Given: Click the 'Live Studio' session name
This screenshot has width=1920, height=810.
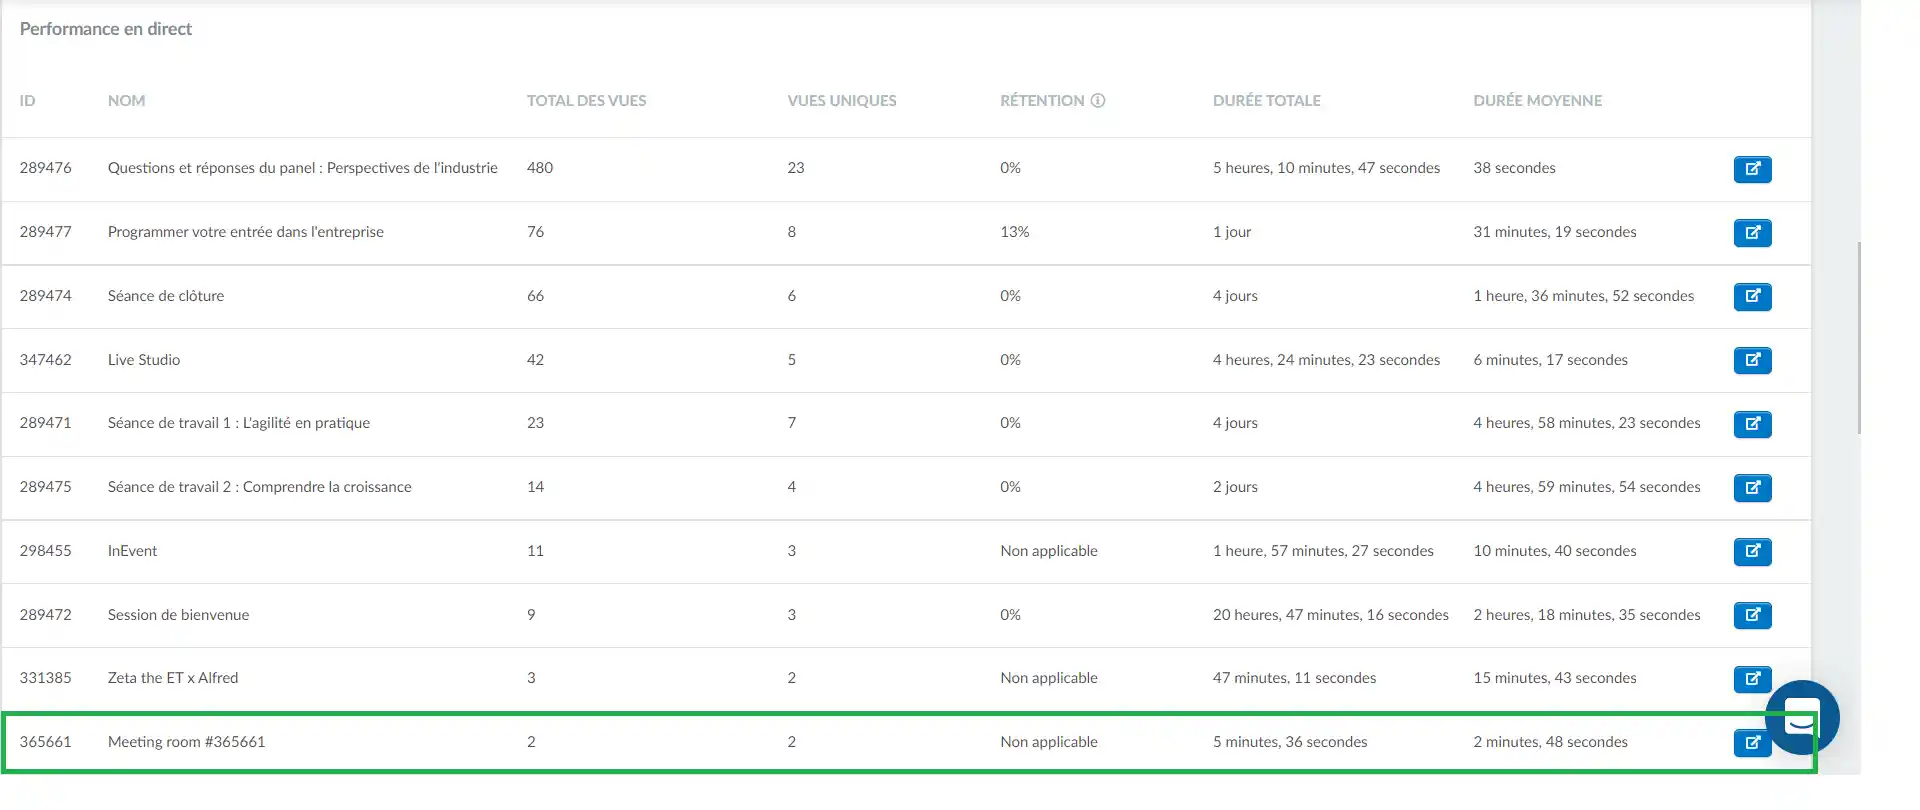Looking at the screenshot, I should pyautogui.click(x=143, y=360).
